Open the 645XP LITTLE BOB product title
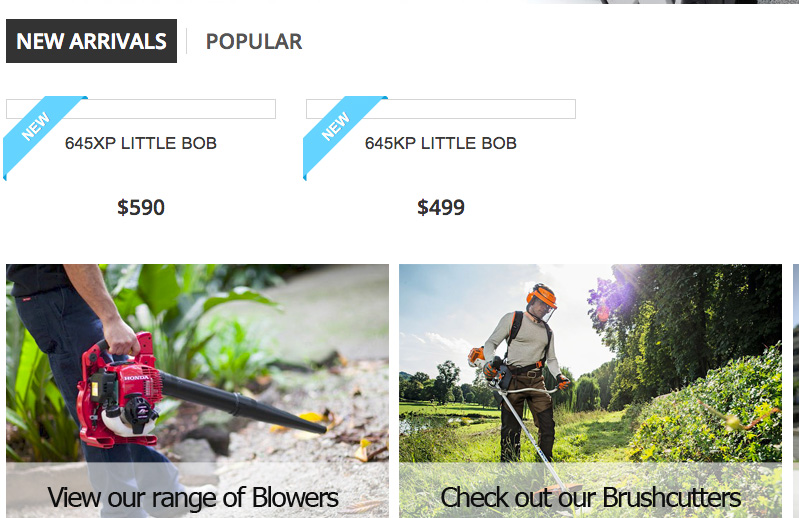Viewport: 799px width, 518px height. [141, 143]
